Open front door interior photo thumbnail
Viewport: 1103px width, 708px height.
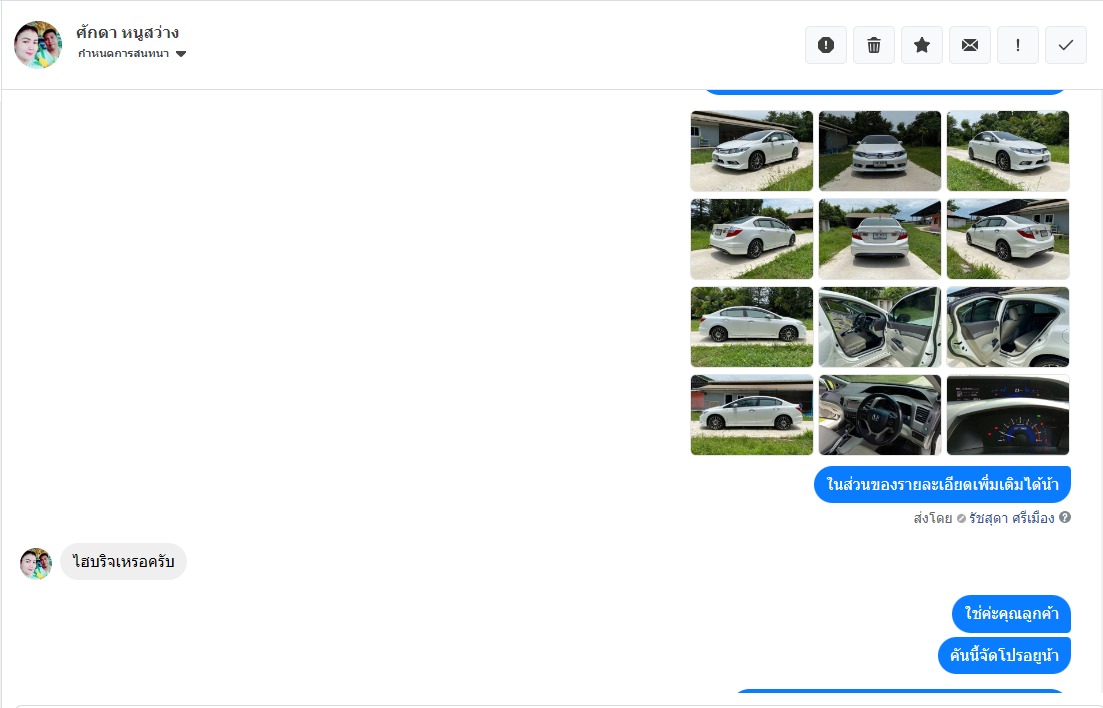pos(880,327)
